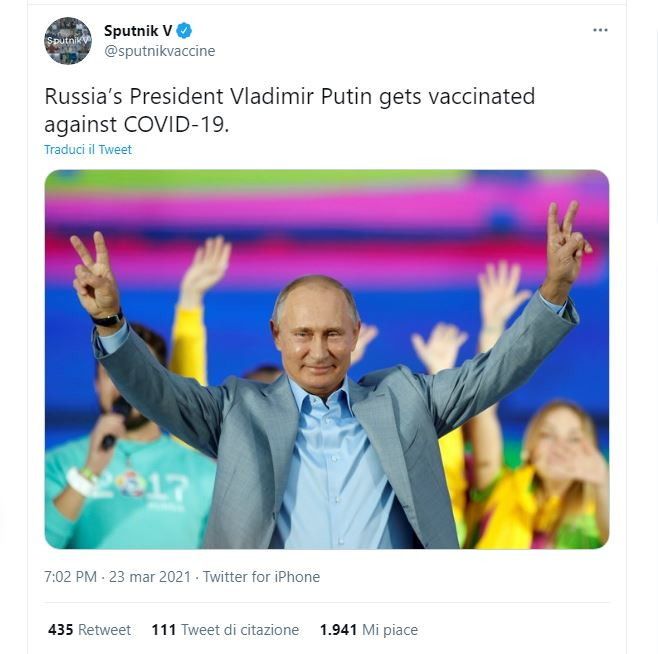The image size is (658, 654).
Task: Click the blue verified badge
Action: click(x=184, y=31)
